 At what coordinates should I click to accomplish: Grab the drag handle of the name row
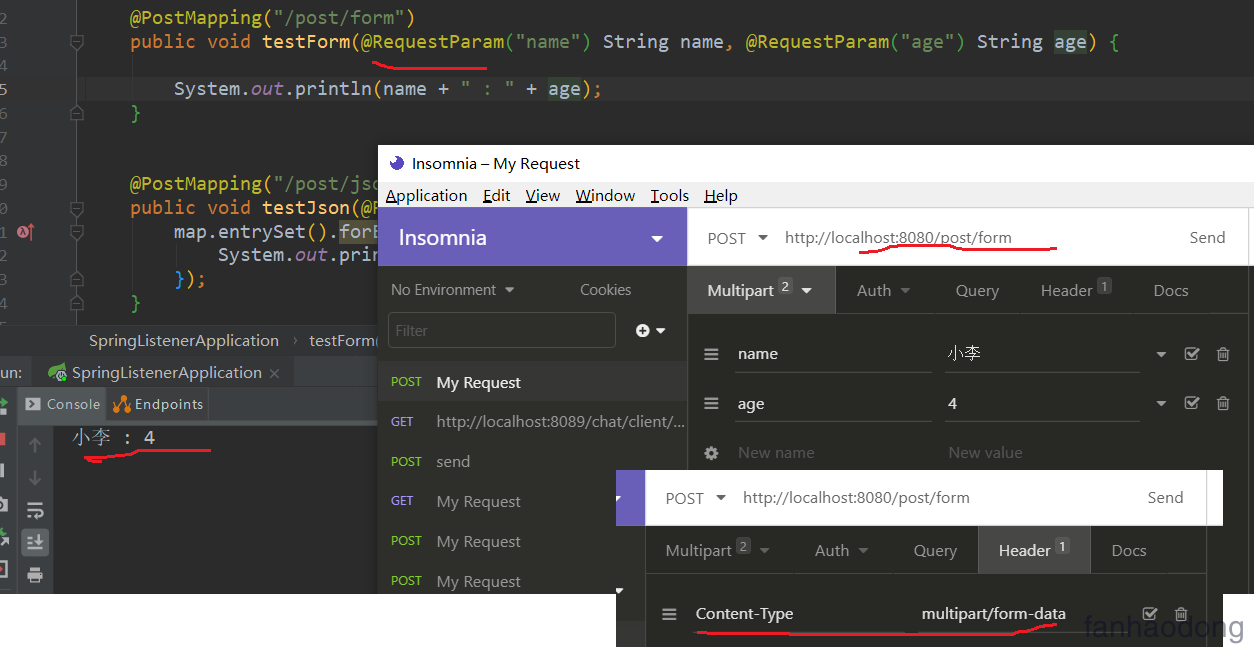coord(711,354)
